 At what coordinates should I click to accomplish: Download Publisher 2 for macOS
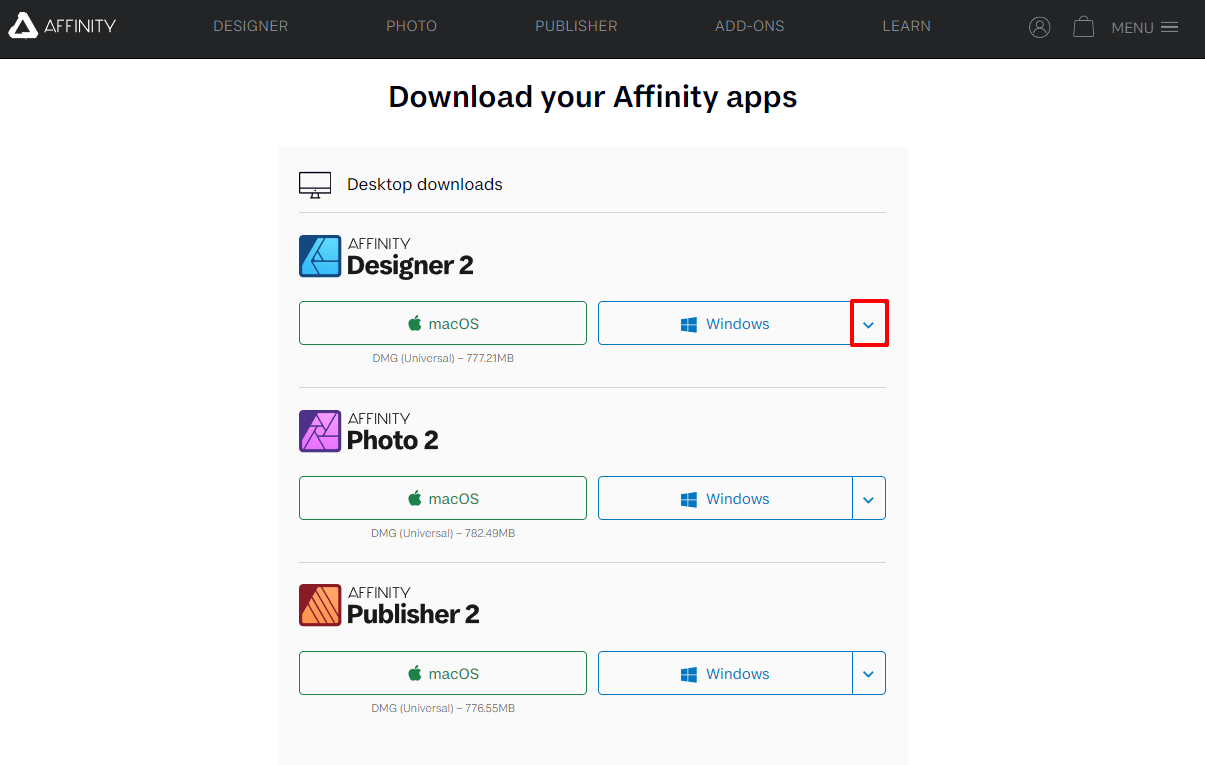(x=442, y=674)
